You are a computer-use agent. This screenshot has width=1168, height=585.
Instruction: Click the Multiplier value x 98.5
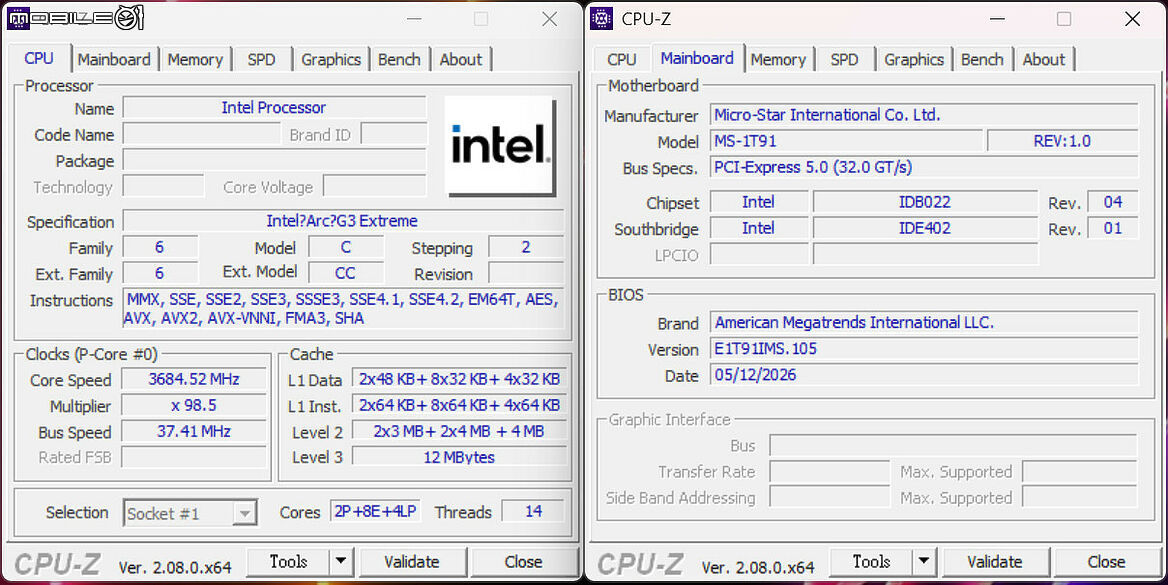coord(194,405)
